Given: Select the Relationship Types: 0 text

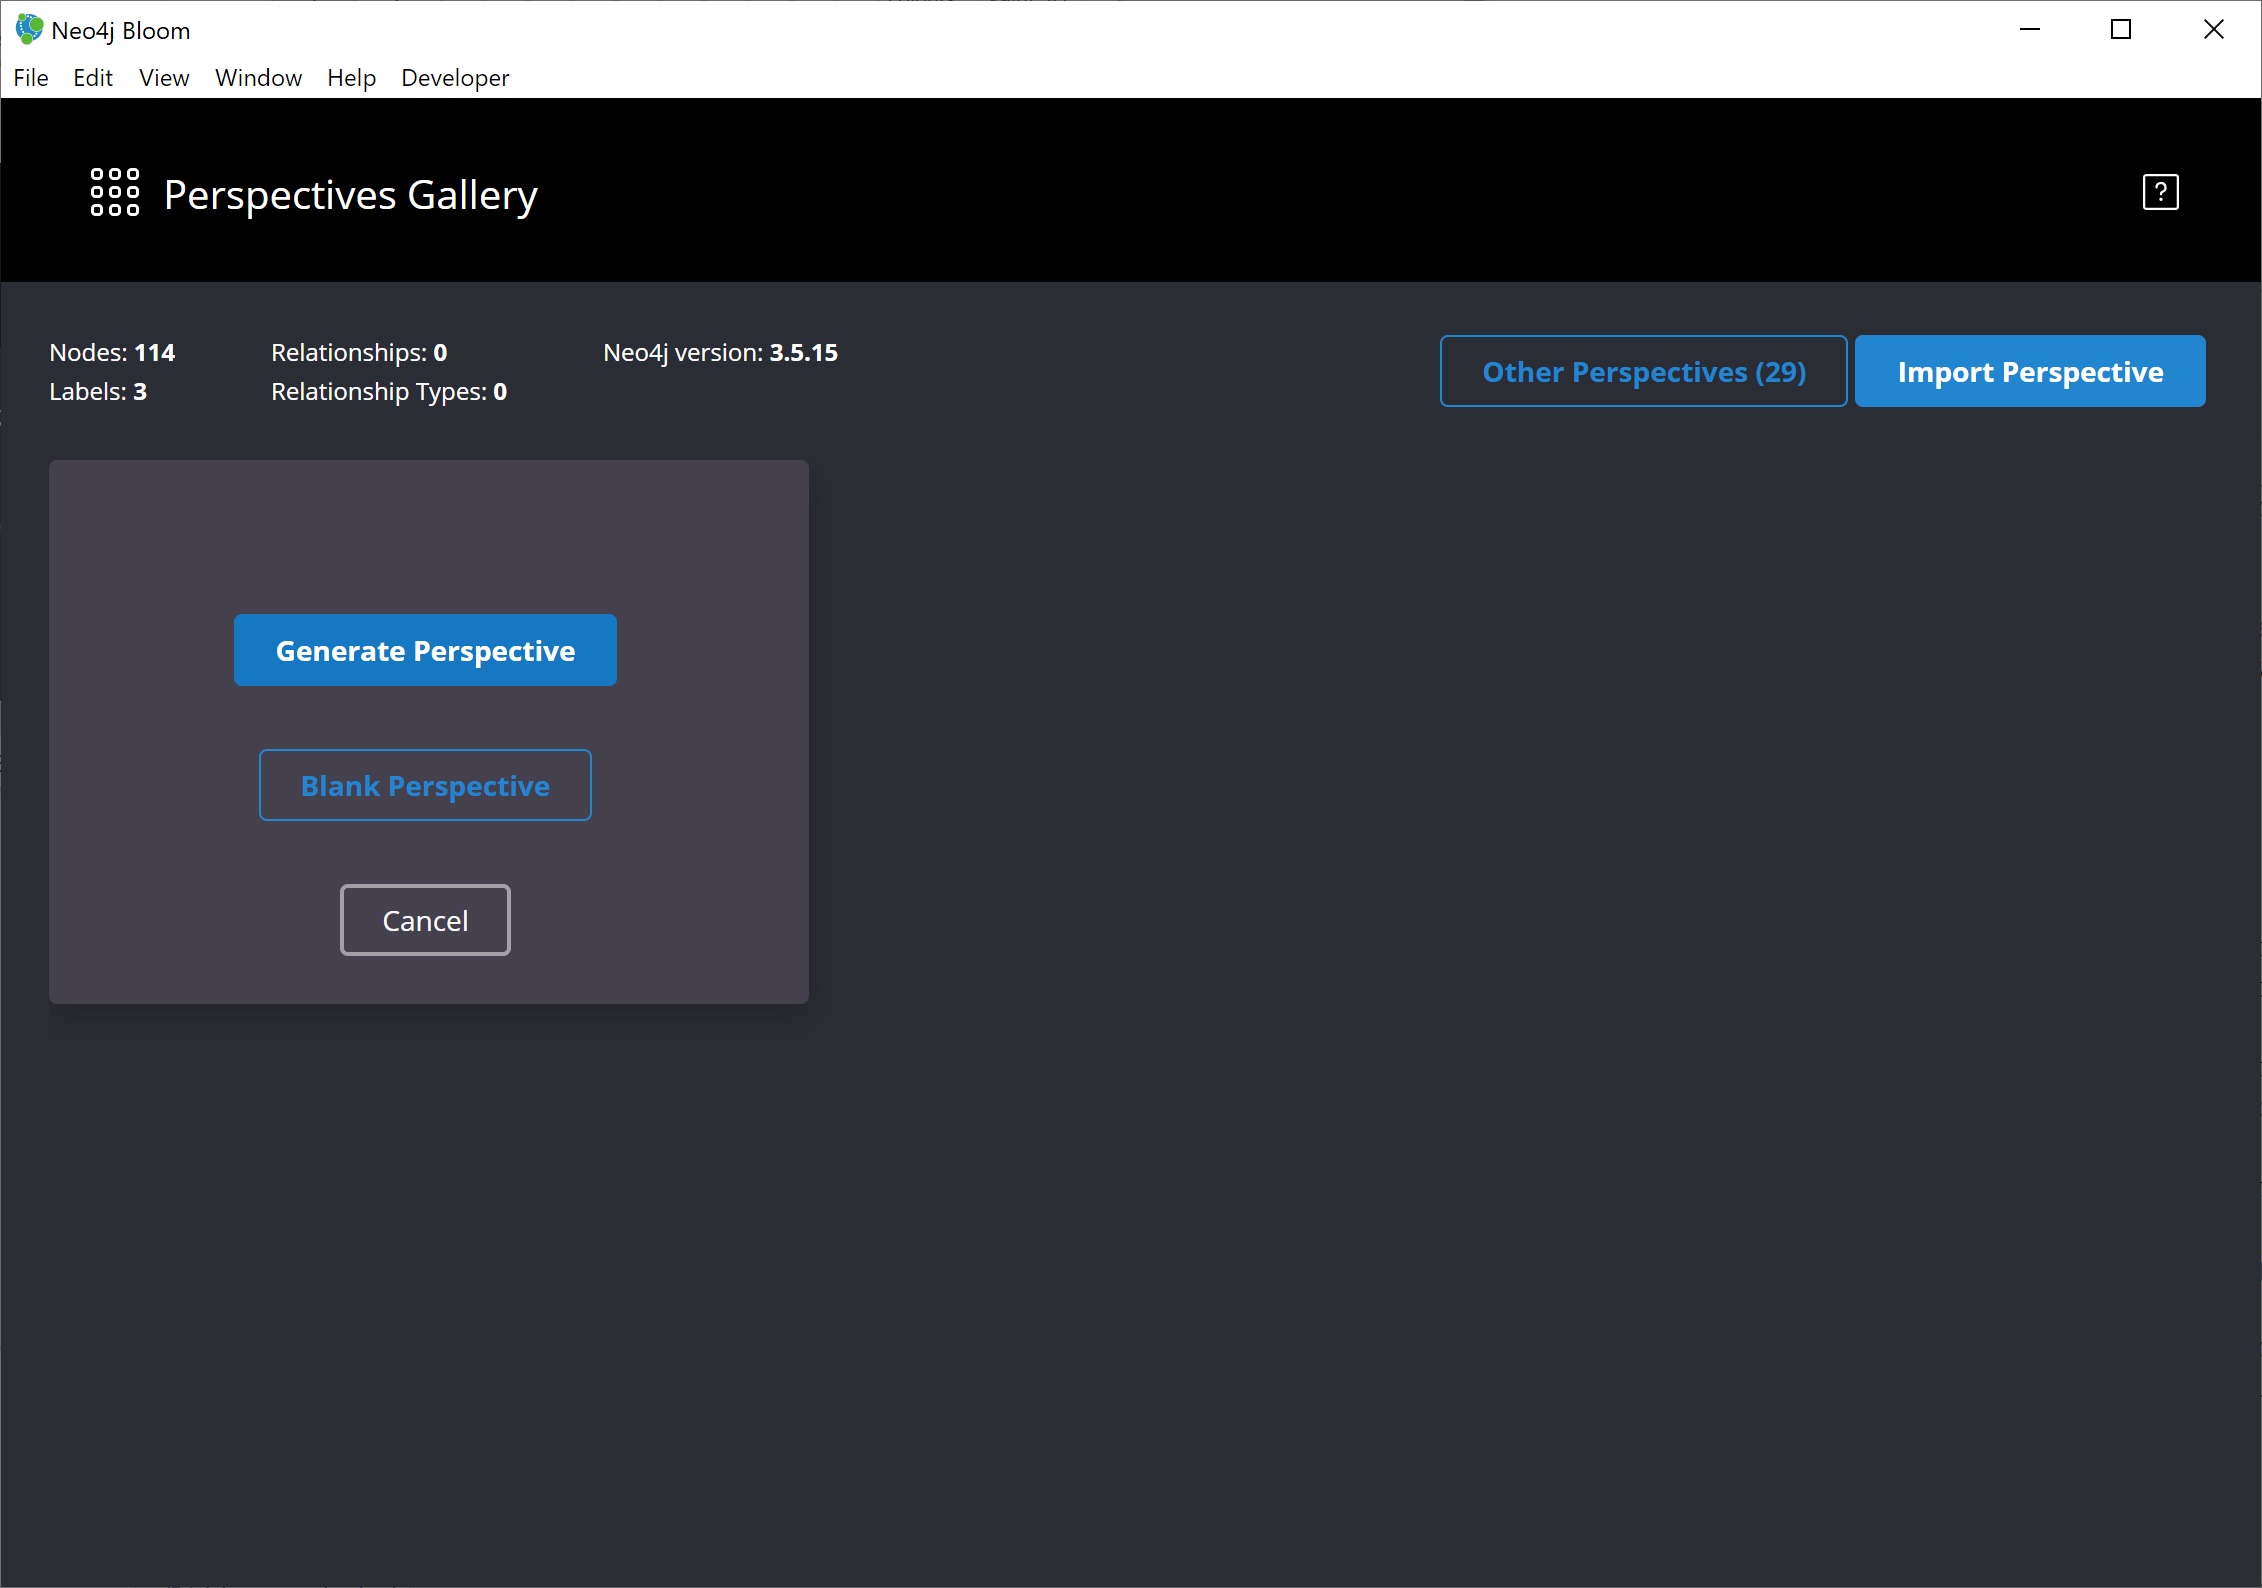Looking at the screenshot, I should [389, 392].
